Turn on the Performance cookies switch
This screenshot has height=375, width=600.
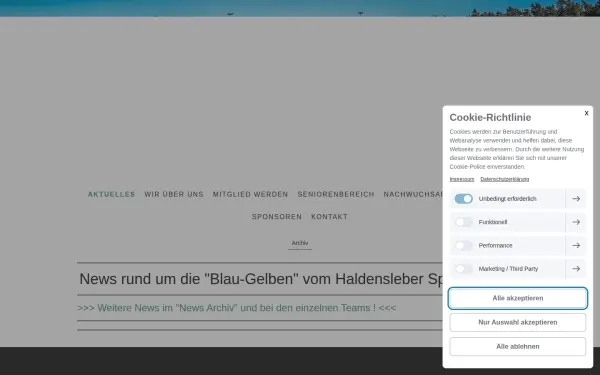tap(463, 245)
